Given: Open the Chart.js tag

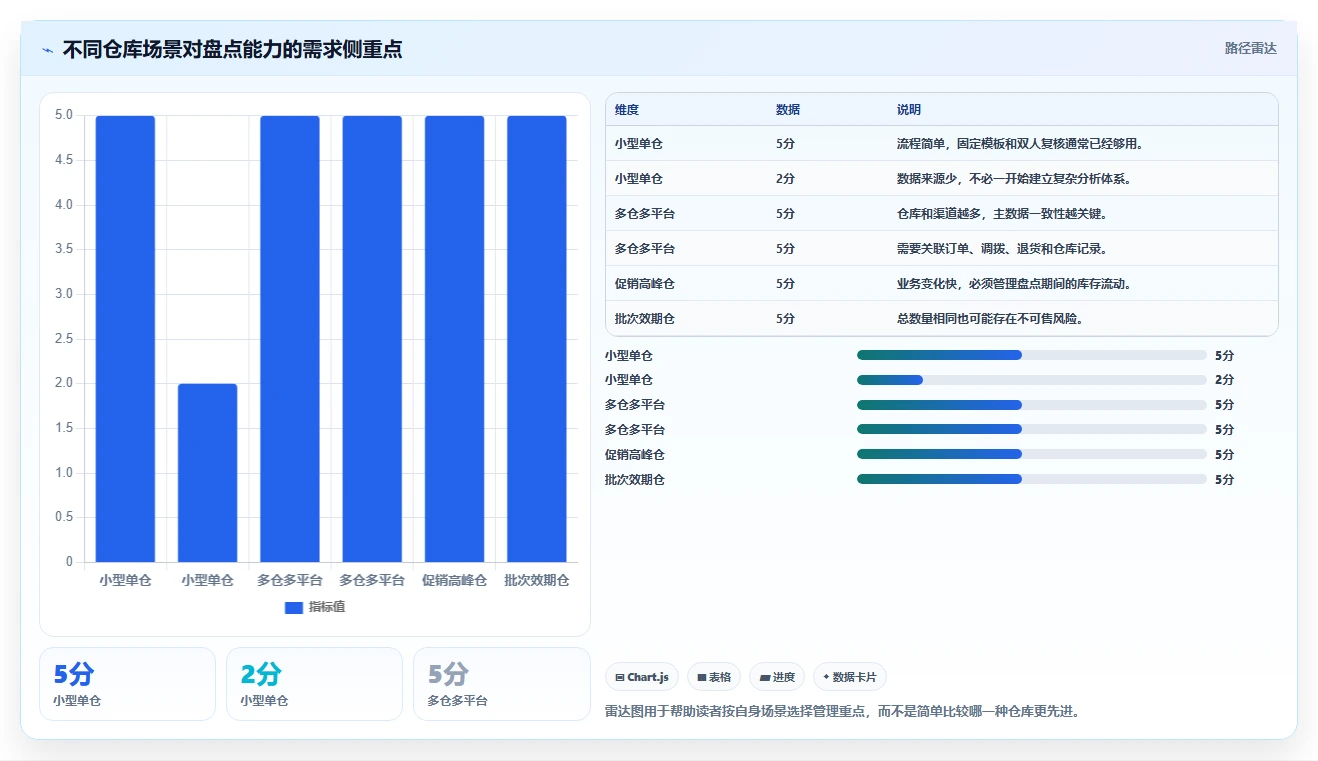Looking at the screenshot, I should pos(642,677).
